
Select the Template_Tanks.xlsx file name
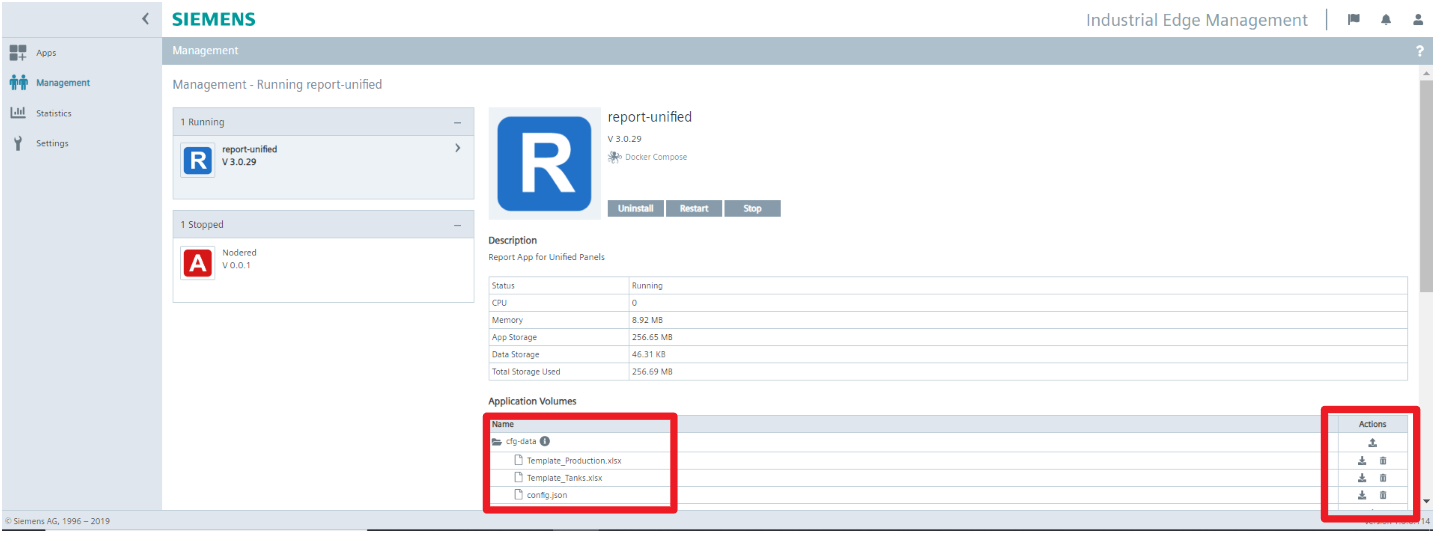point(564,478)
